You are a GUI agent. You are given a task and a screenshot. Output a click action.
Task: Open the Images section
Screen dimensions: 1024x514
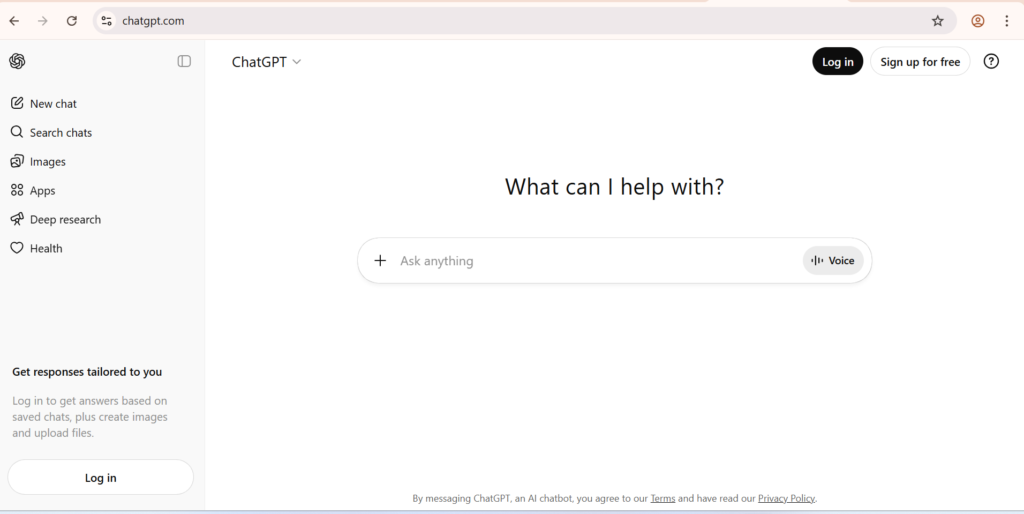tap(47, 162)
